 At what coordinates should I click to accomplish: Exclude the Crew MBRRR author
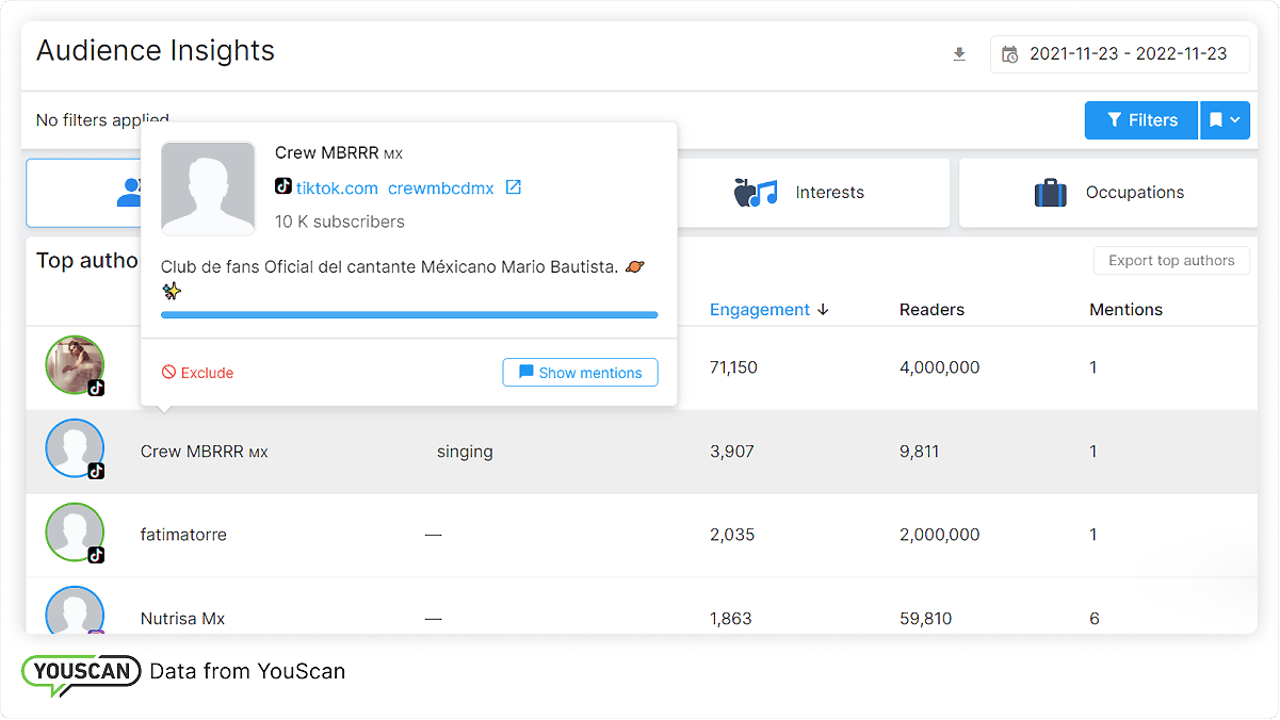[198, 373]
